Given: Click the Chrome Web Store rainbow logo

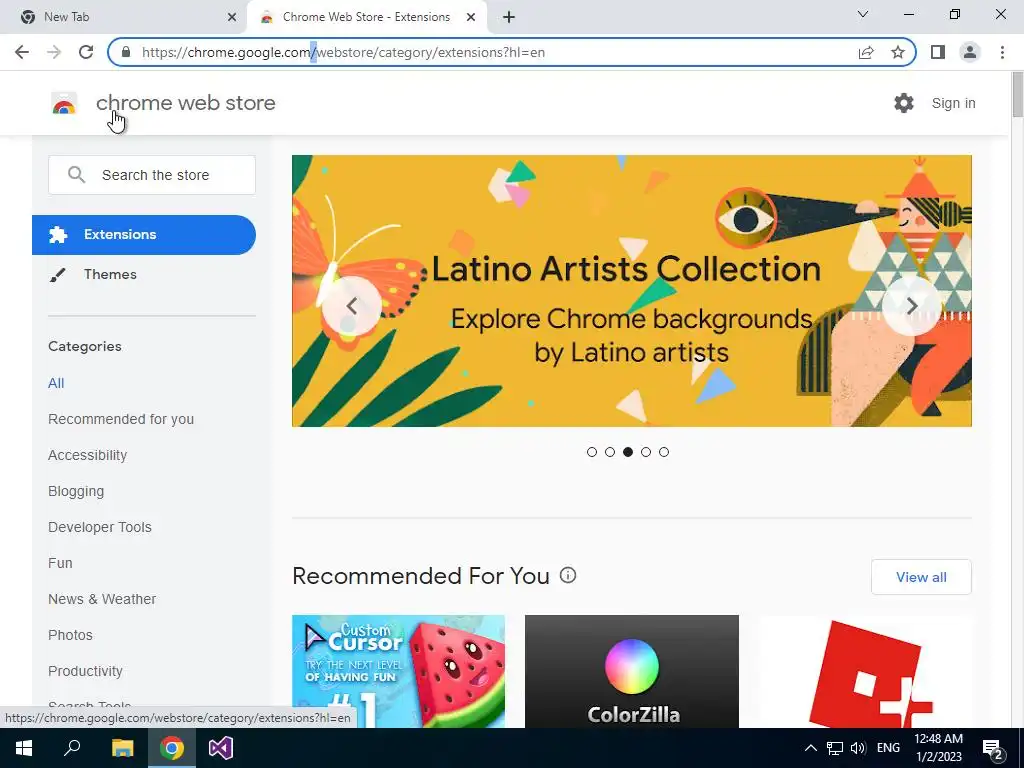Looking at the screenshot, I should coord(64,103).
